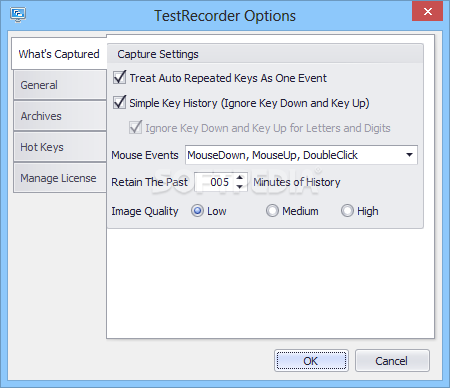Select High image quality
Screen dimensions: 450x388
(347, 211)
